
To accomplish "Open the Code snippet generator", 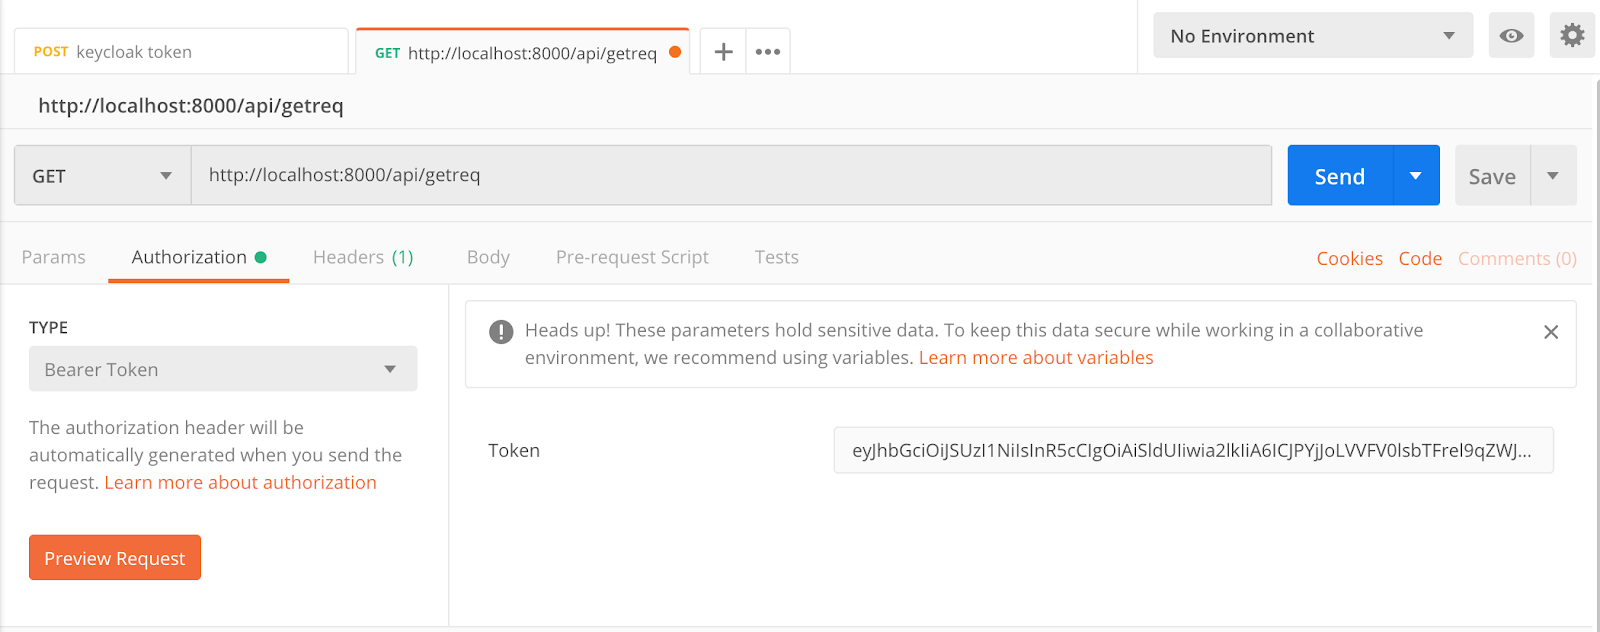I will (x=1420, y=258).
